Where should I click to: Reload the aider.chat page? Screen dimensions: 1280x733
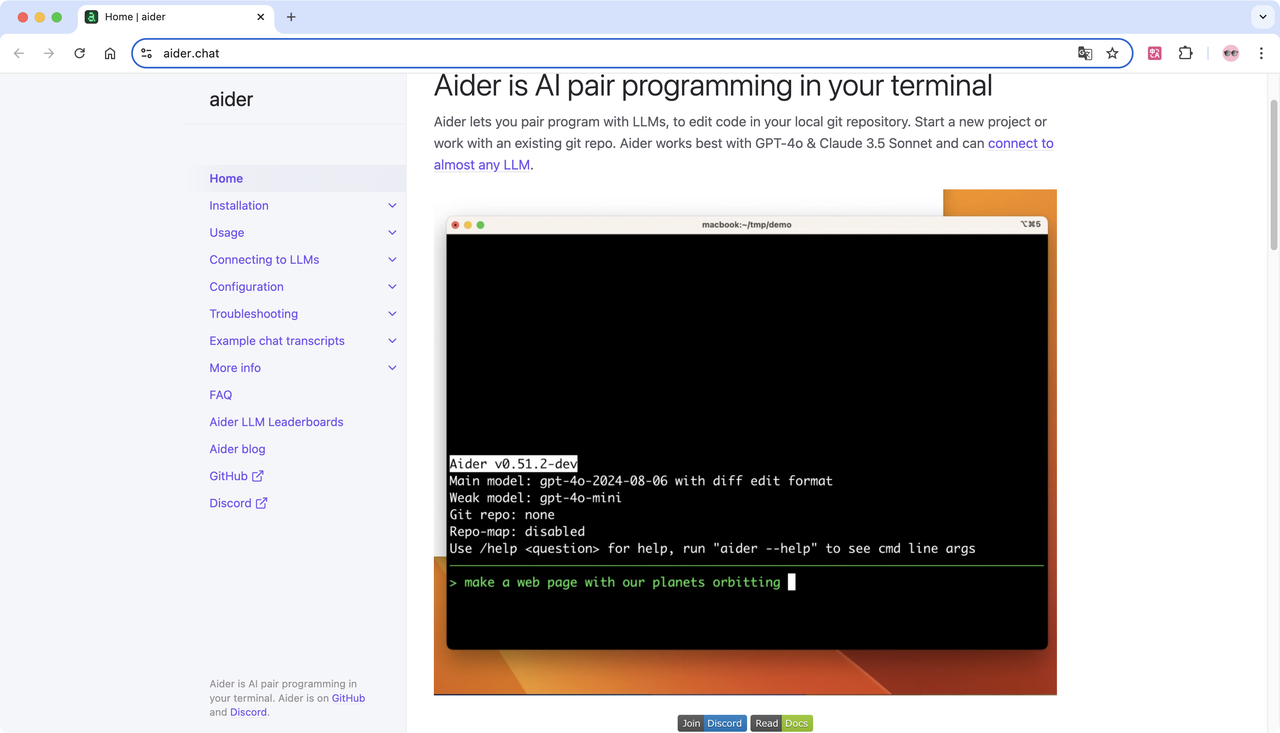pos(80,53)
